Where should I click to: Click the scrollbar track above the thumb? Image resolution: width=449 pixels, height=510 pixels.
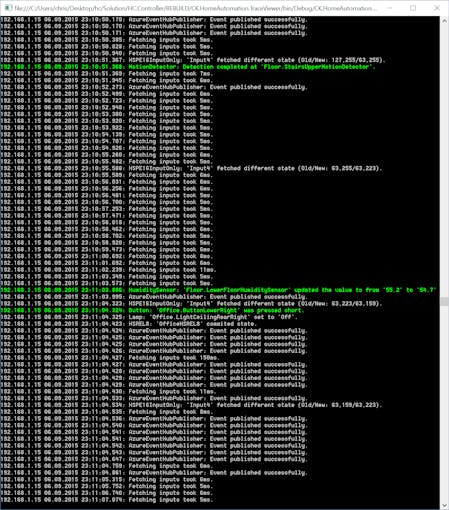pyautogui.click(x=444, y=160)
